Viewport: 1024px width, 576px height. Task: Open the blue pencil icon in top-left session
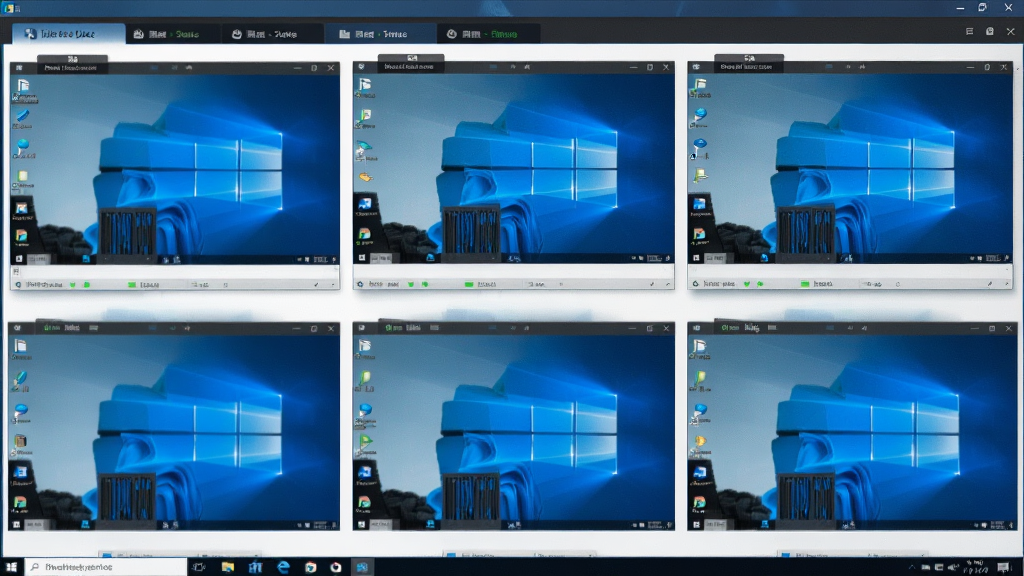click(x=22, y=118)
